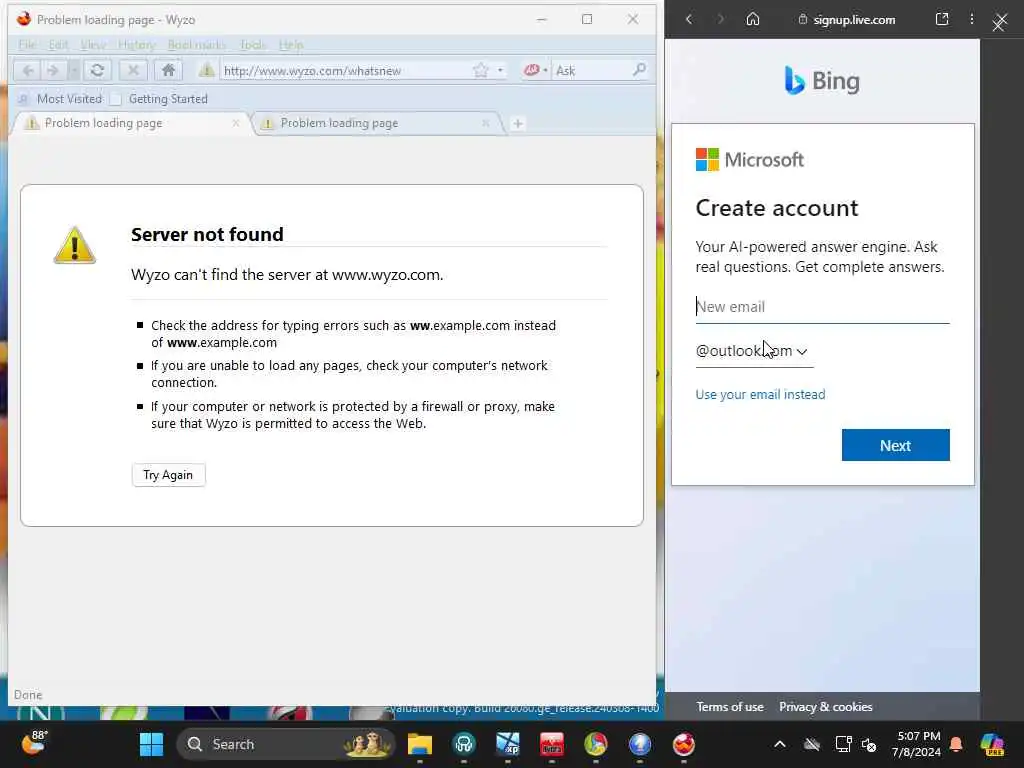Open the Windows Start menu
Screen dimensions: 1024x768
(x=152, y=744)
